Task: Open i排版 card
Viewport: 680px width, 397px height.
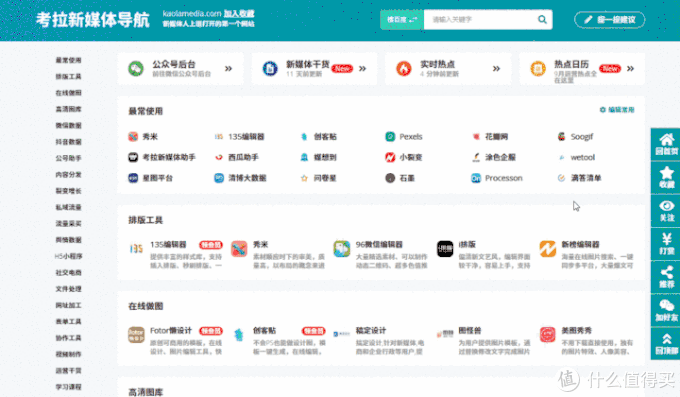Action: click(x=484, y=255)
